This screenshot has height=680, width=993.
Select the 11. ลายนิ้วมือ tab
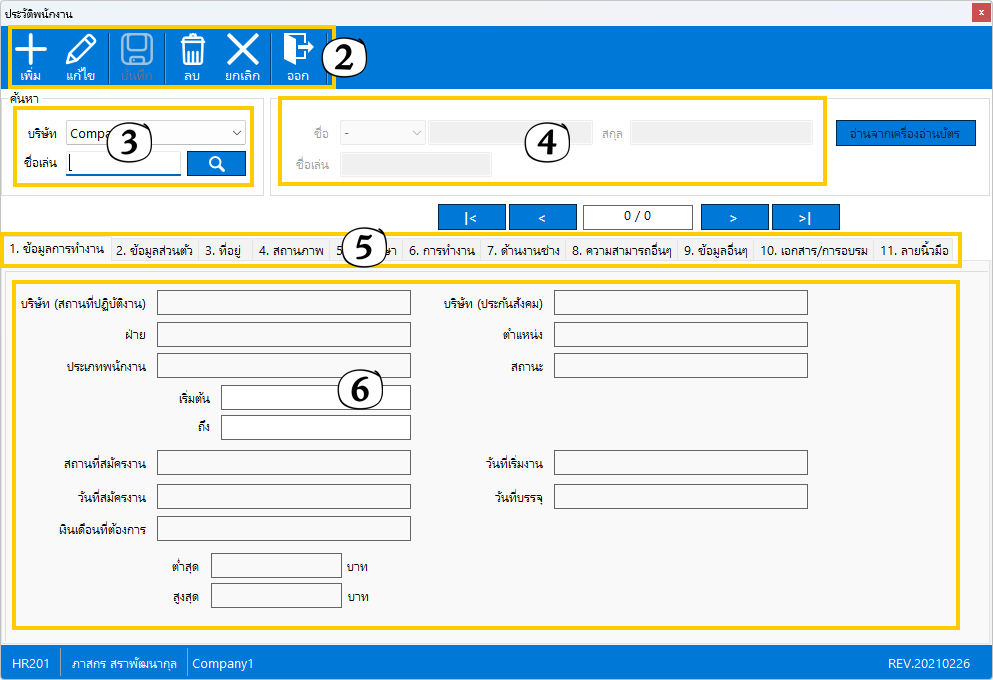coord(914,250)
